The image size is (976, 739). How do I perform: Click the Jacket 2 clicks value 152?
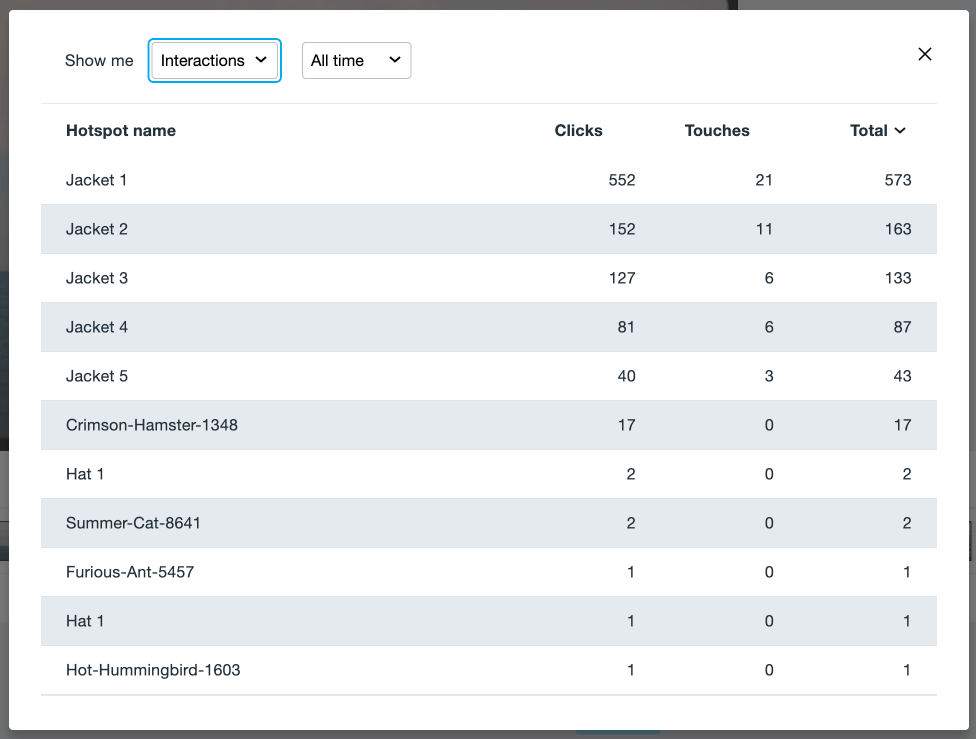click(x=621, y=229)
